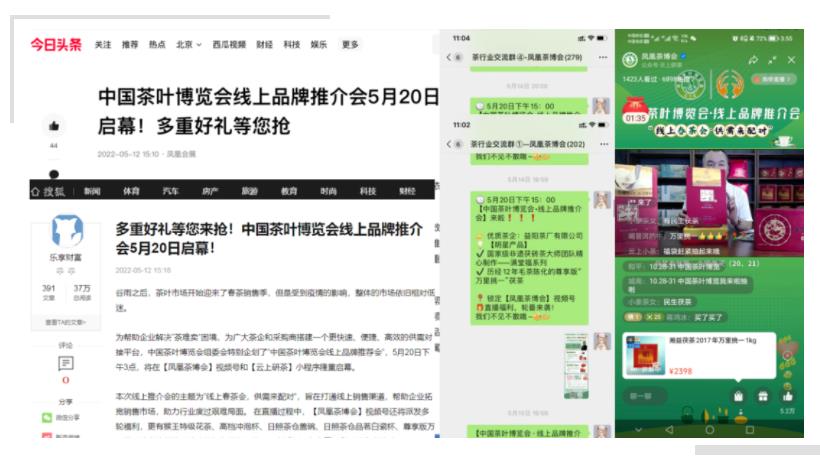Open 凤凰茶博会 channel avatar in livestream

tap(630, 60)
